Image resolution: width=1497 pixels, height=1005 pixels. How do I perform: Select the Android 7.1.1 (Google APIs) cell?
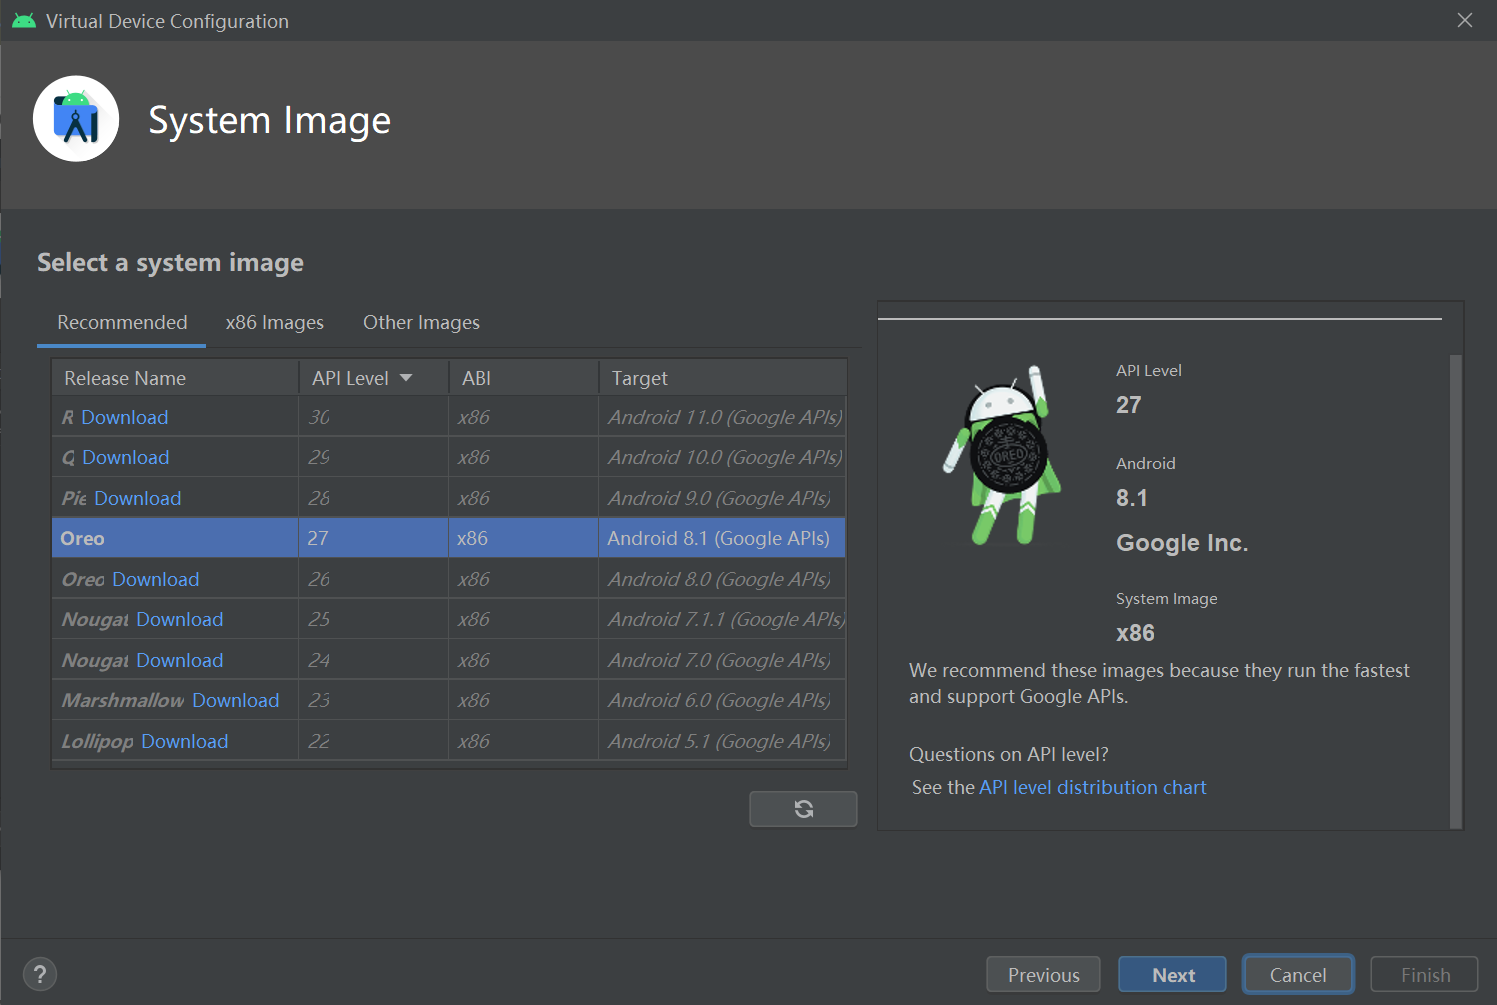[x=722, y=619]
